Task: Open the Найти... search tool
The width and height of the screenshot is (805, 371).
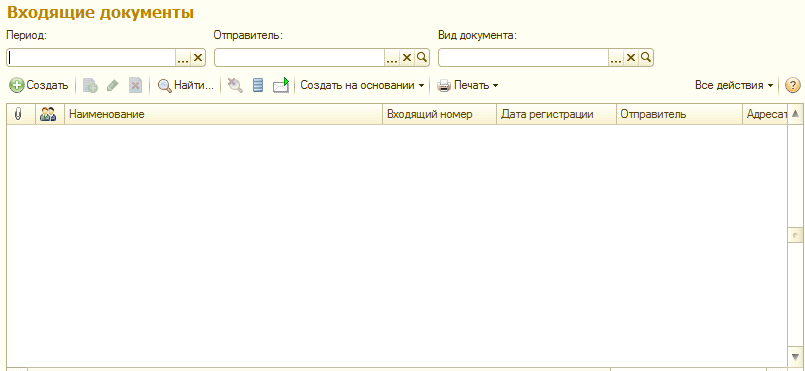Action: [x=185, y=86]
